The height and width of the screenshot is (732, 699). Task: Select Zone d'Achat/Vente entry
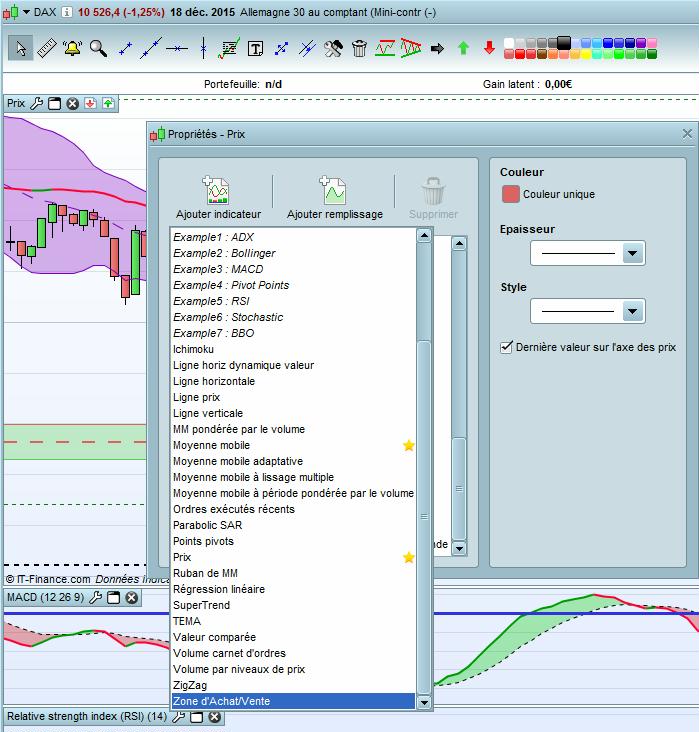[293, 701]
